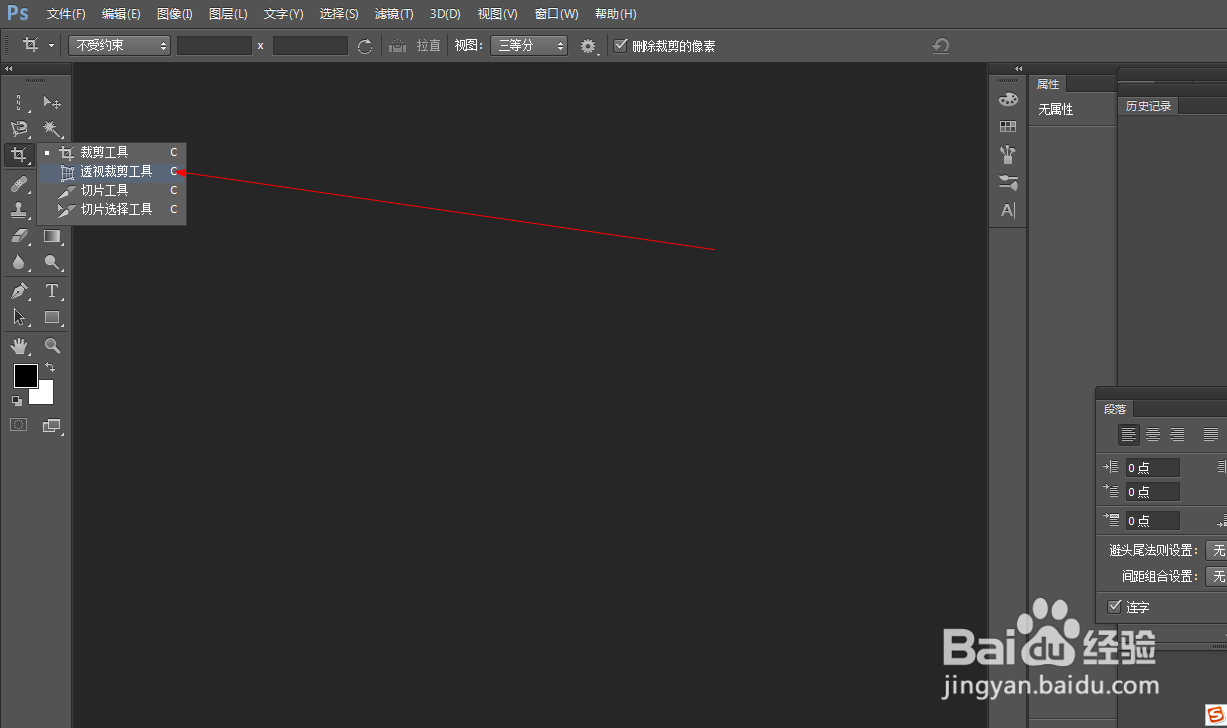The height and width of the screenshot is (728, 1227).
Task: Select the Pen tool
Action: pyautogui.click(x=19, y=291)
